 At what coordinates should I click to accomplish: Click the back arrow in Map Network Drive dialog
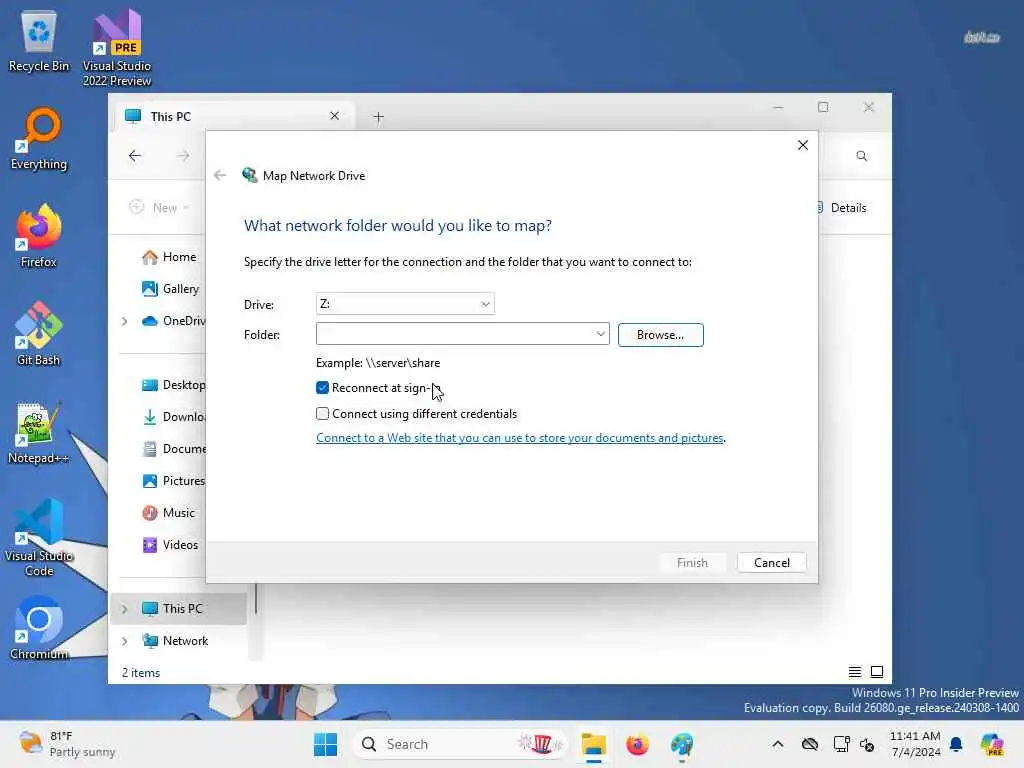point(220,175)
